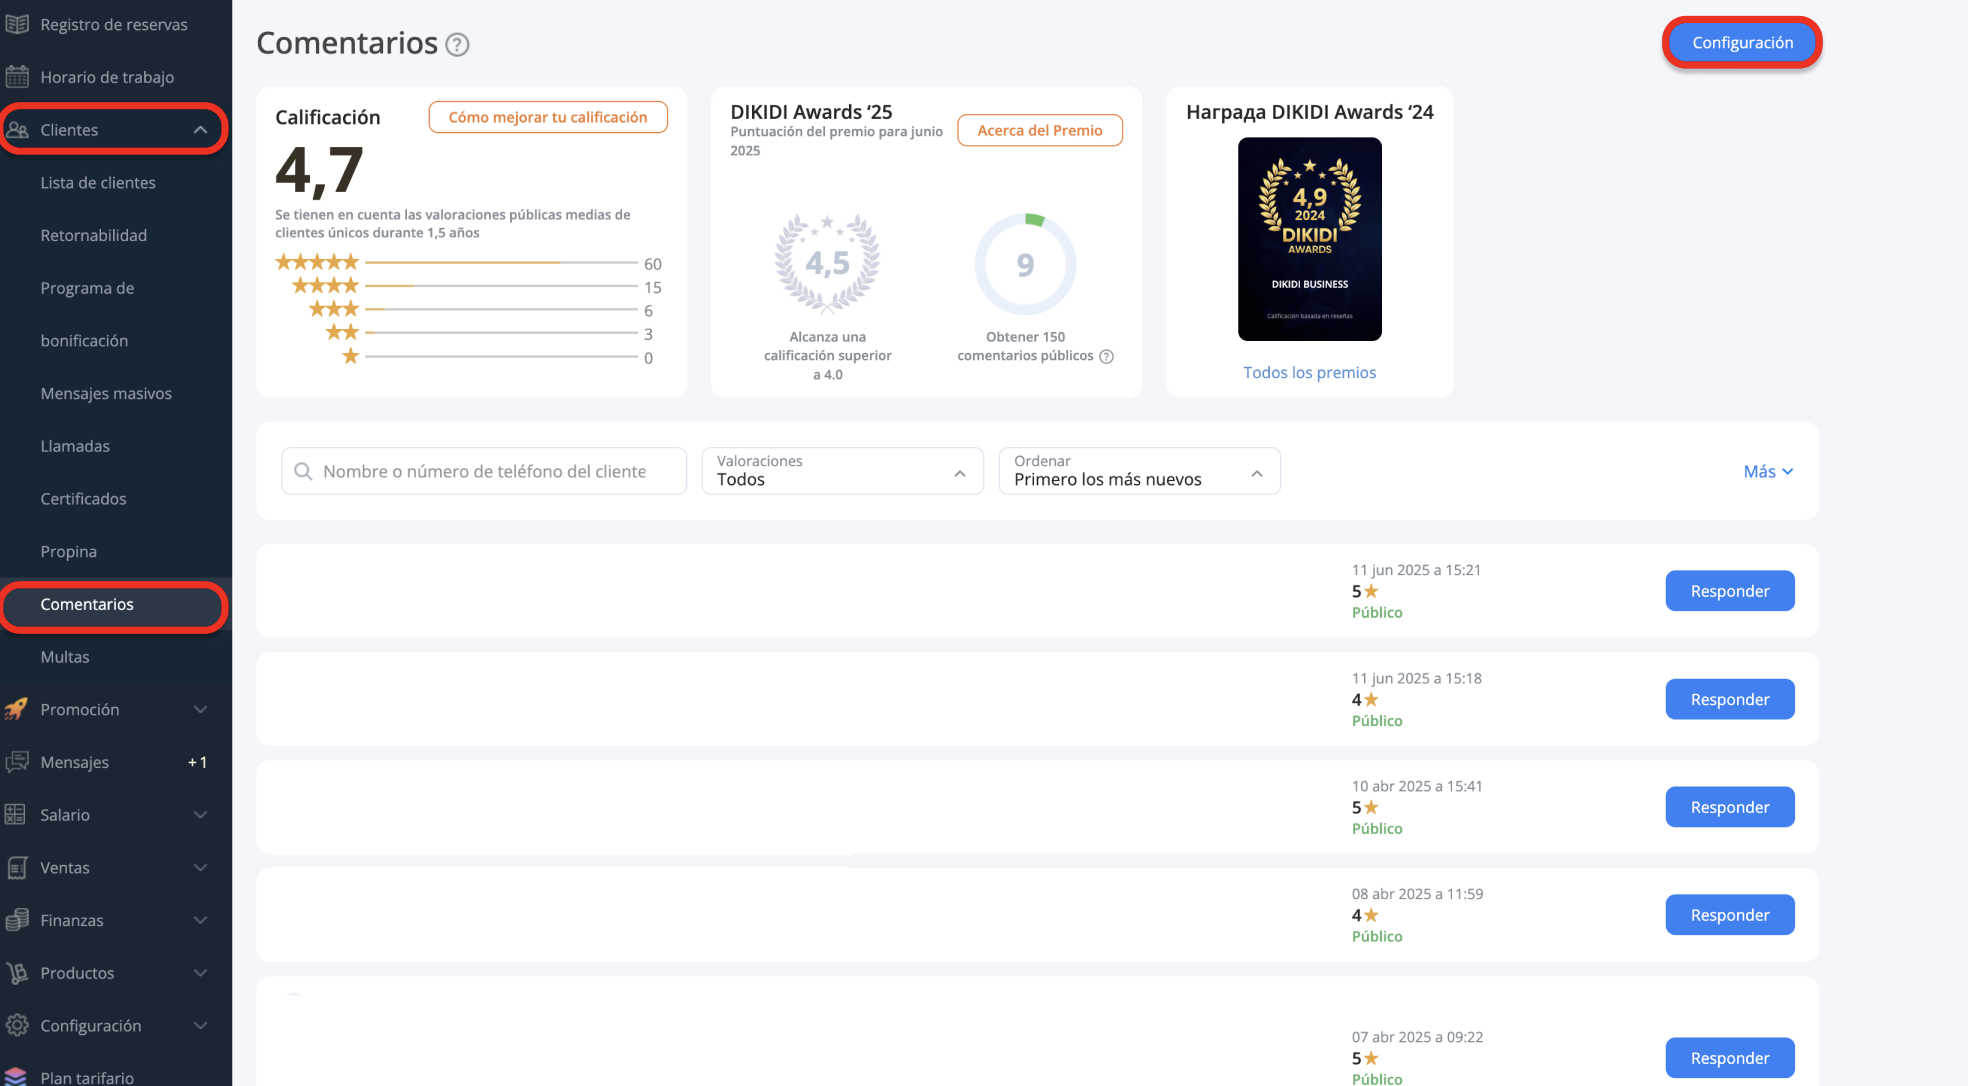Screen dimensions: 1968x1086
Task: Open Horario de trabajo menu item
Action: pos(107,77)
